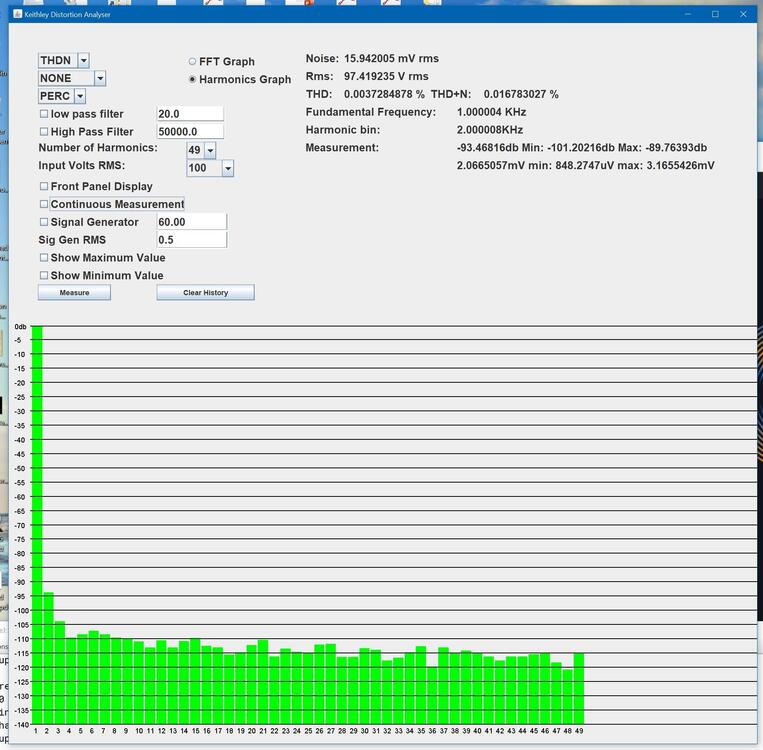763x750 pixels.
Task: Check the Show Maximum Value option
Action: (x=44, y=258)
